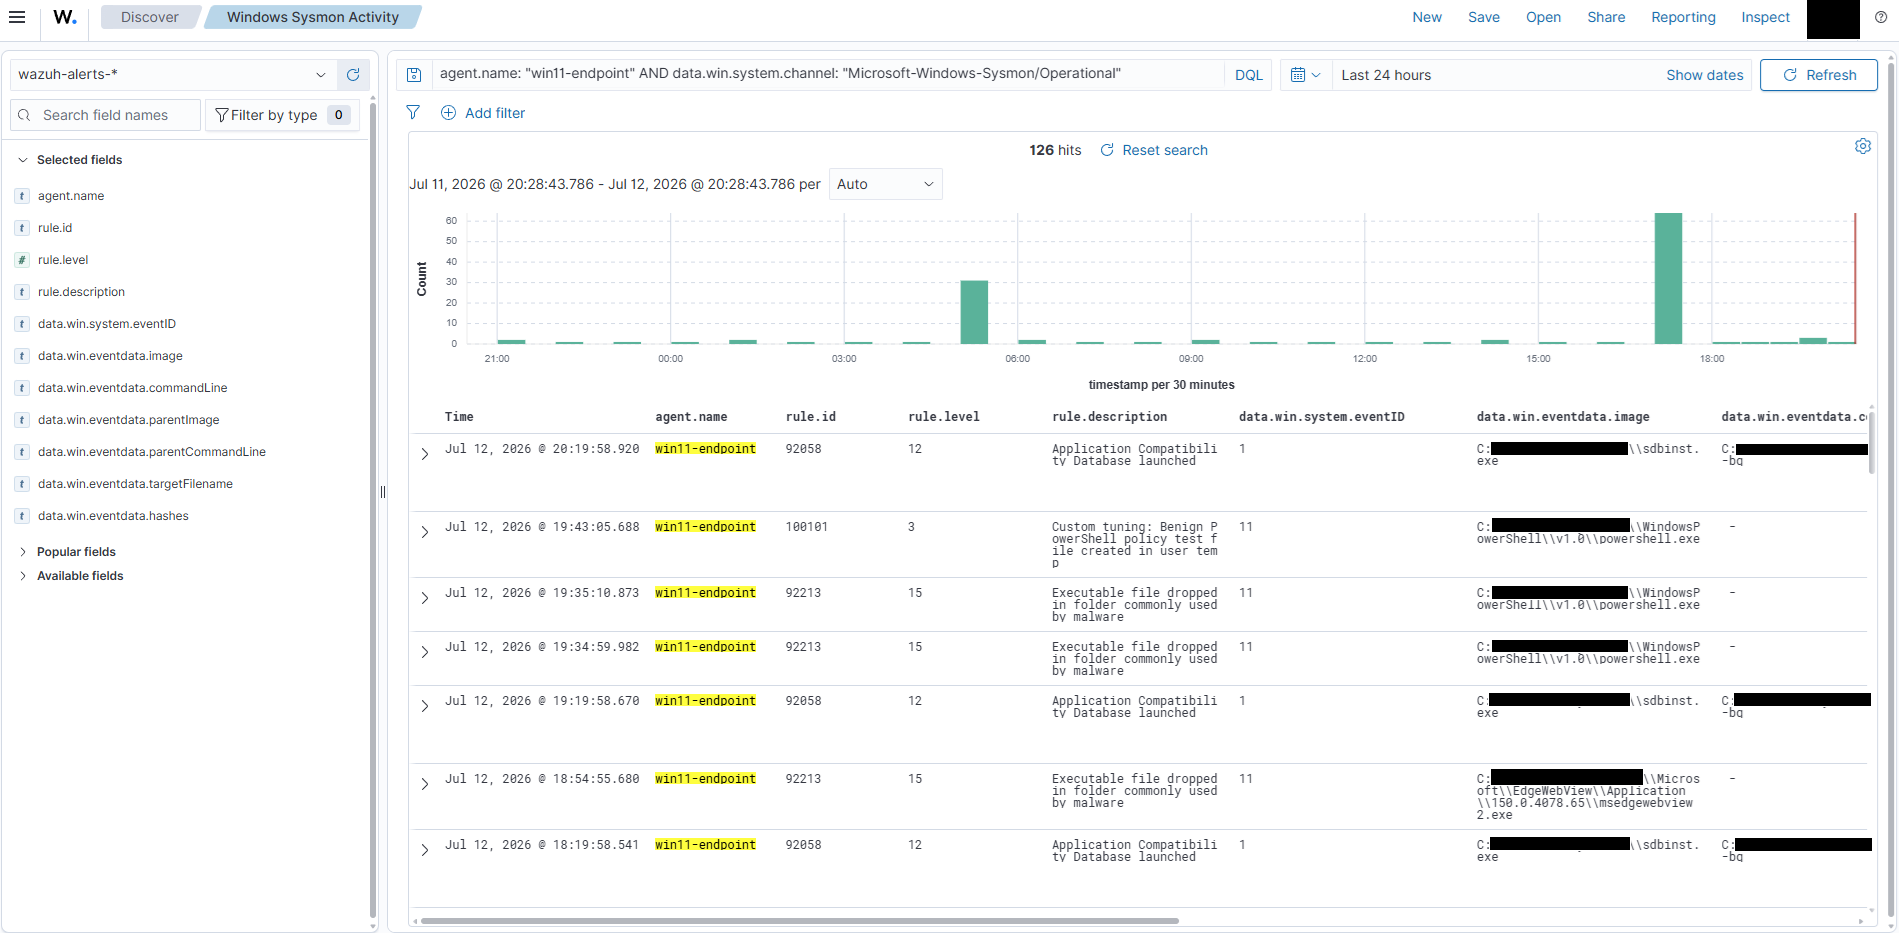Click the histogram bar near 05:00
Image resolution: width=1899 pixels, height=933 pixels.
[x=974, y=312]
